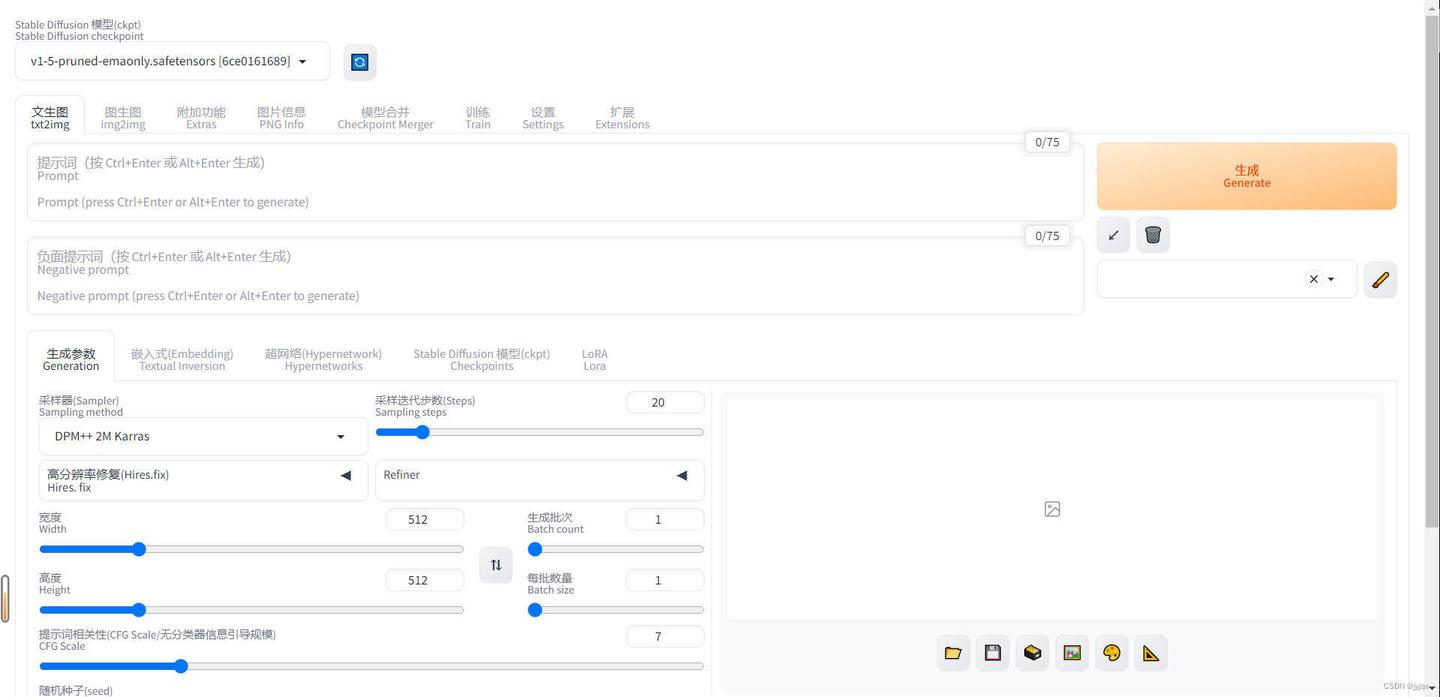Click the orange Generate button
Screen dimensions: 1440x697
pyautogui.click(x=1246, y=176)
